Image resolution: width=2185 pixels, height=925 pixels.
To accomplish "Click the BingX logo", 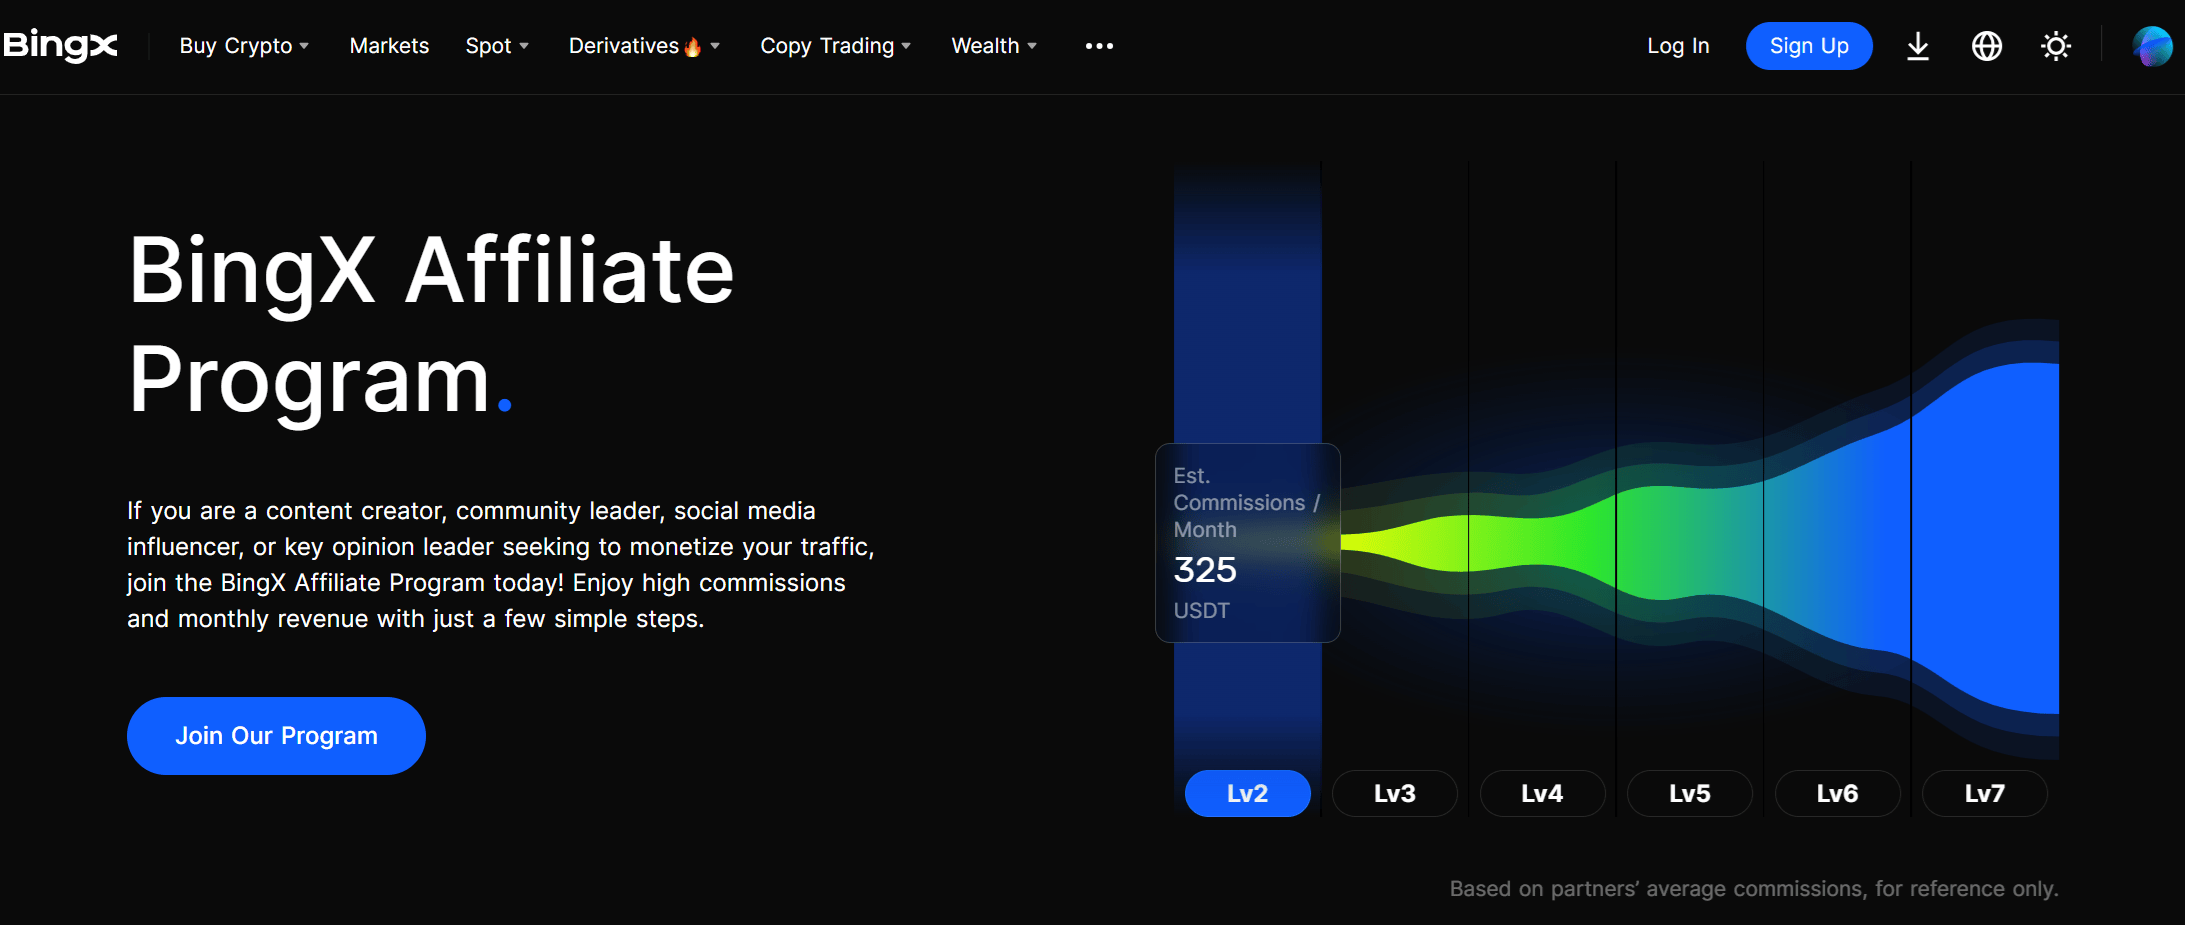I will coord(61,46).
